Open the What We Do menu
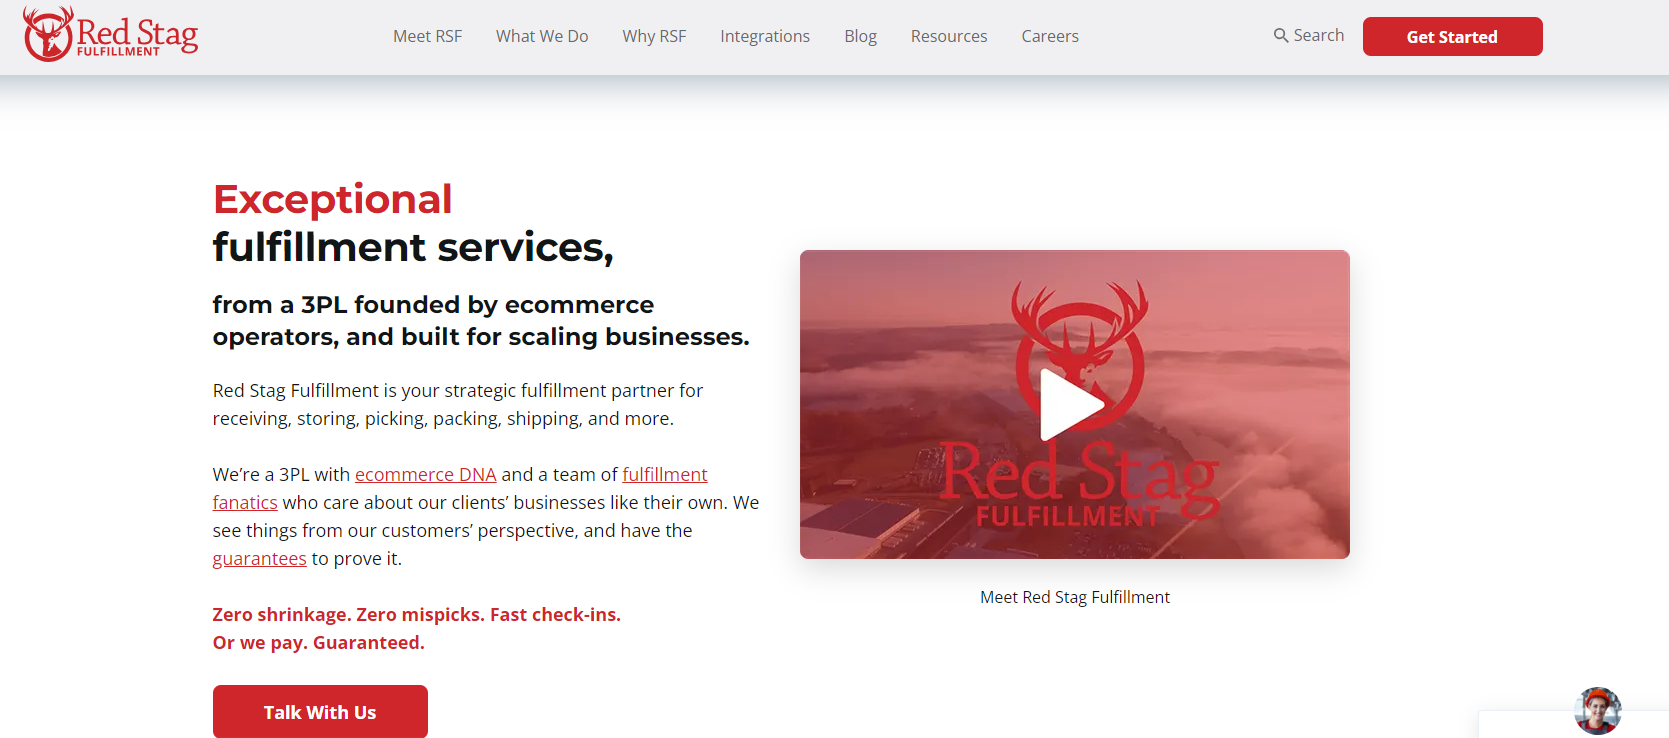The image size is (1669, 738). tap(542, 36)
